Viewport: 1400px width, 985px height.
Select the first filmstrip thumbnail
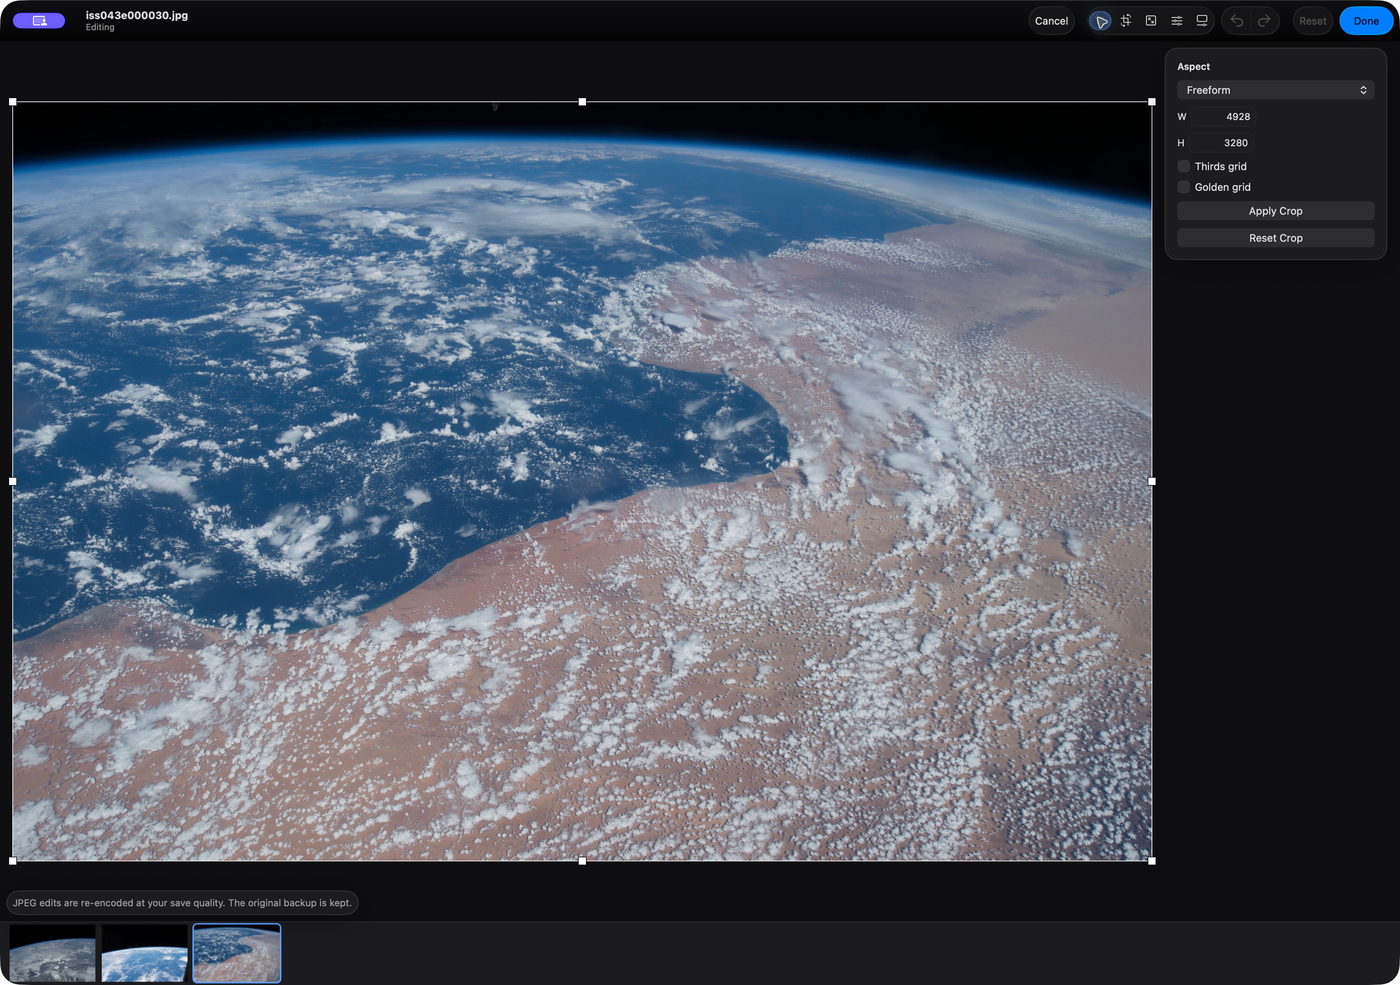[x=53, y=953]
